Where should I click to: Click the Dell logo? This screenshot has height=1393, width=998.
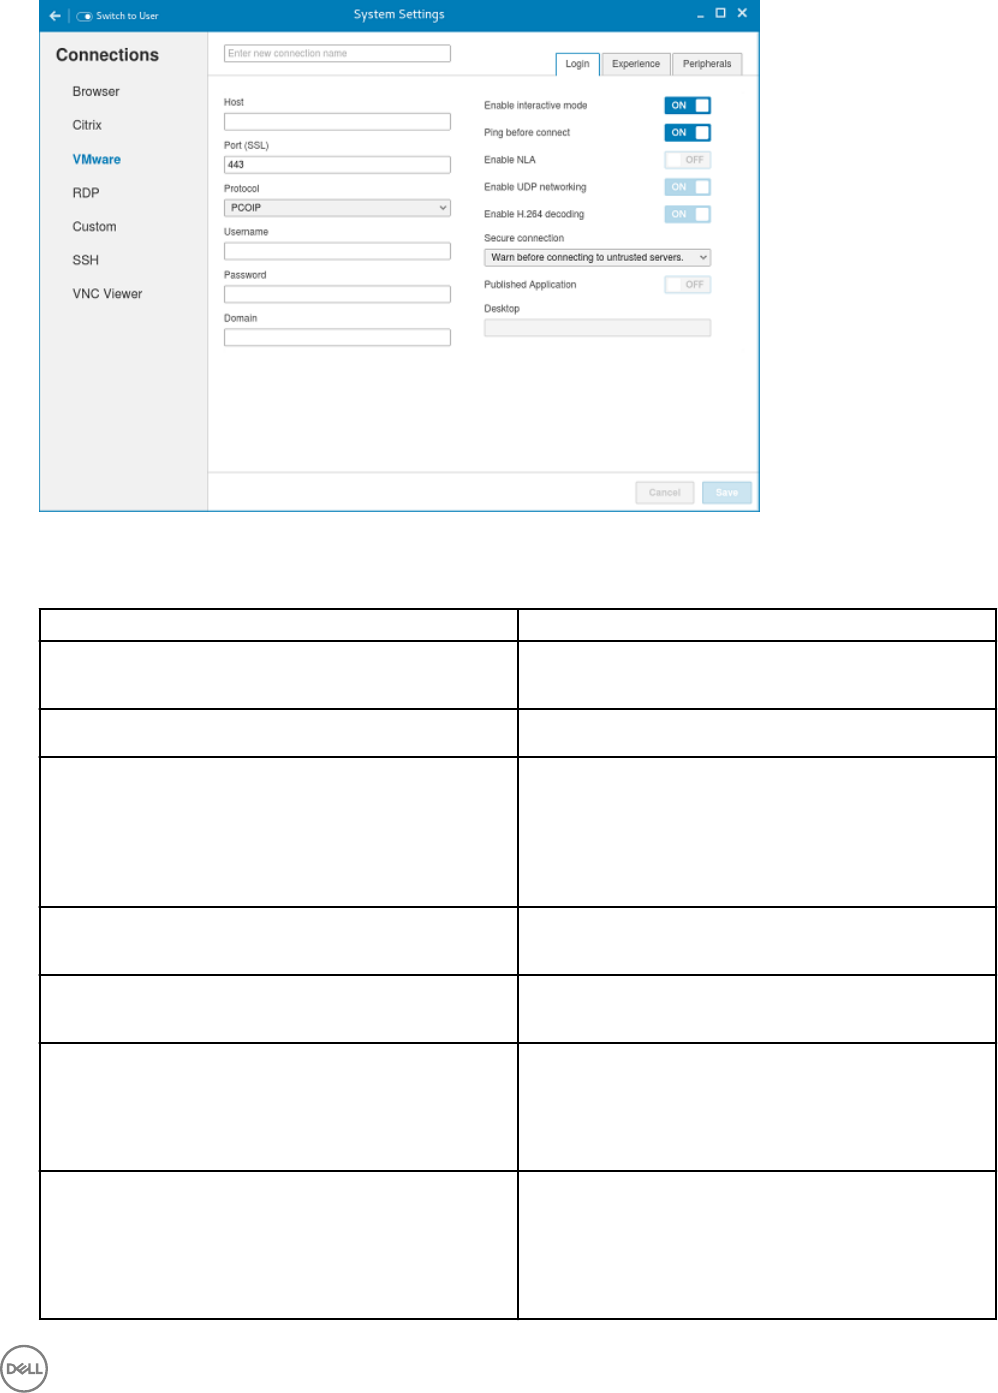pos(24,1369)
